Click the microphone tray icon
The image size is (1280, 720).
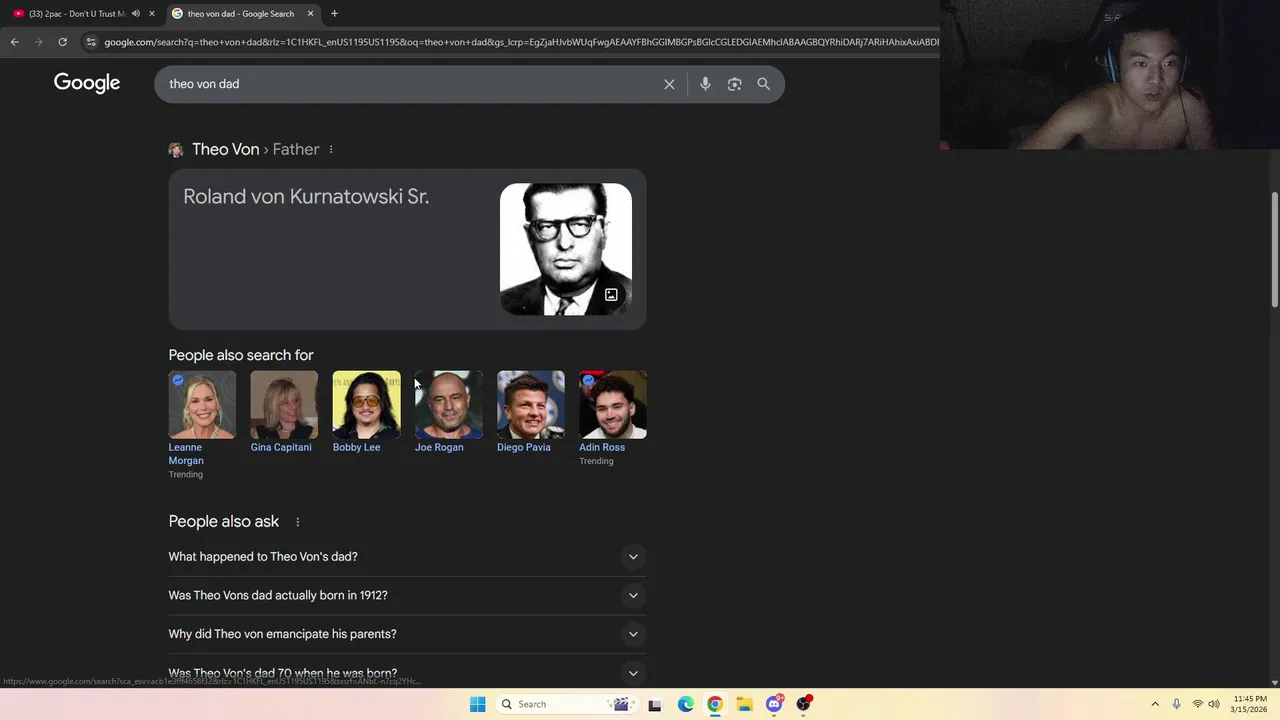(x=1176, y=704)
